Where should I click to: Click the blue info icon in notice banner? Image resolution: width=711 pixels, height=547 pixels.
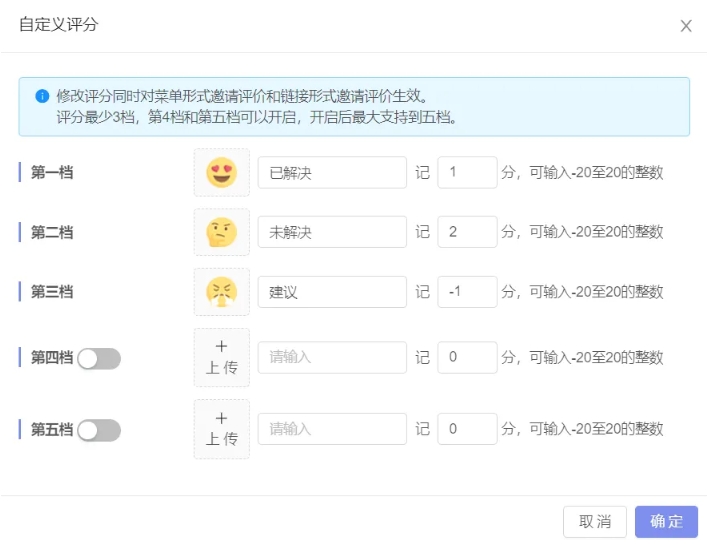[42, 96]
